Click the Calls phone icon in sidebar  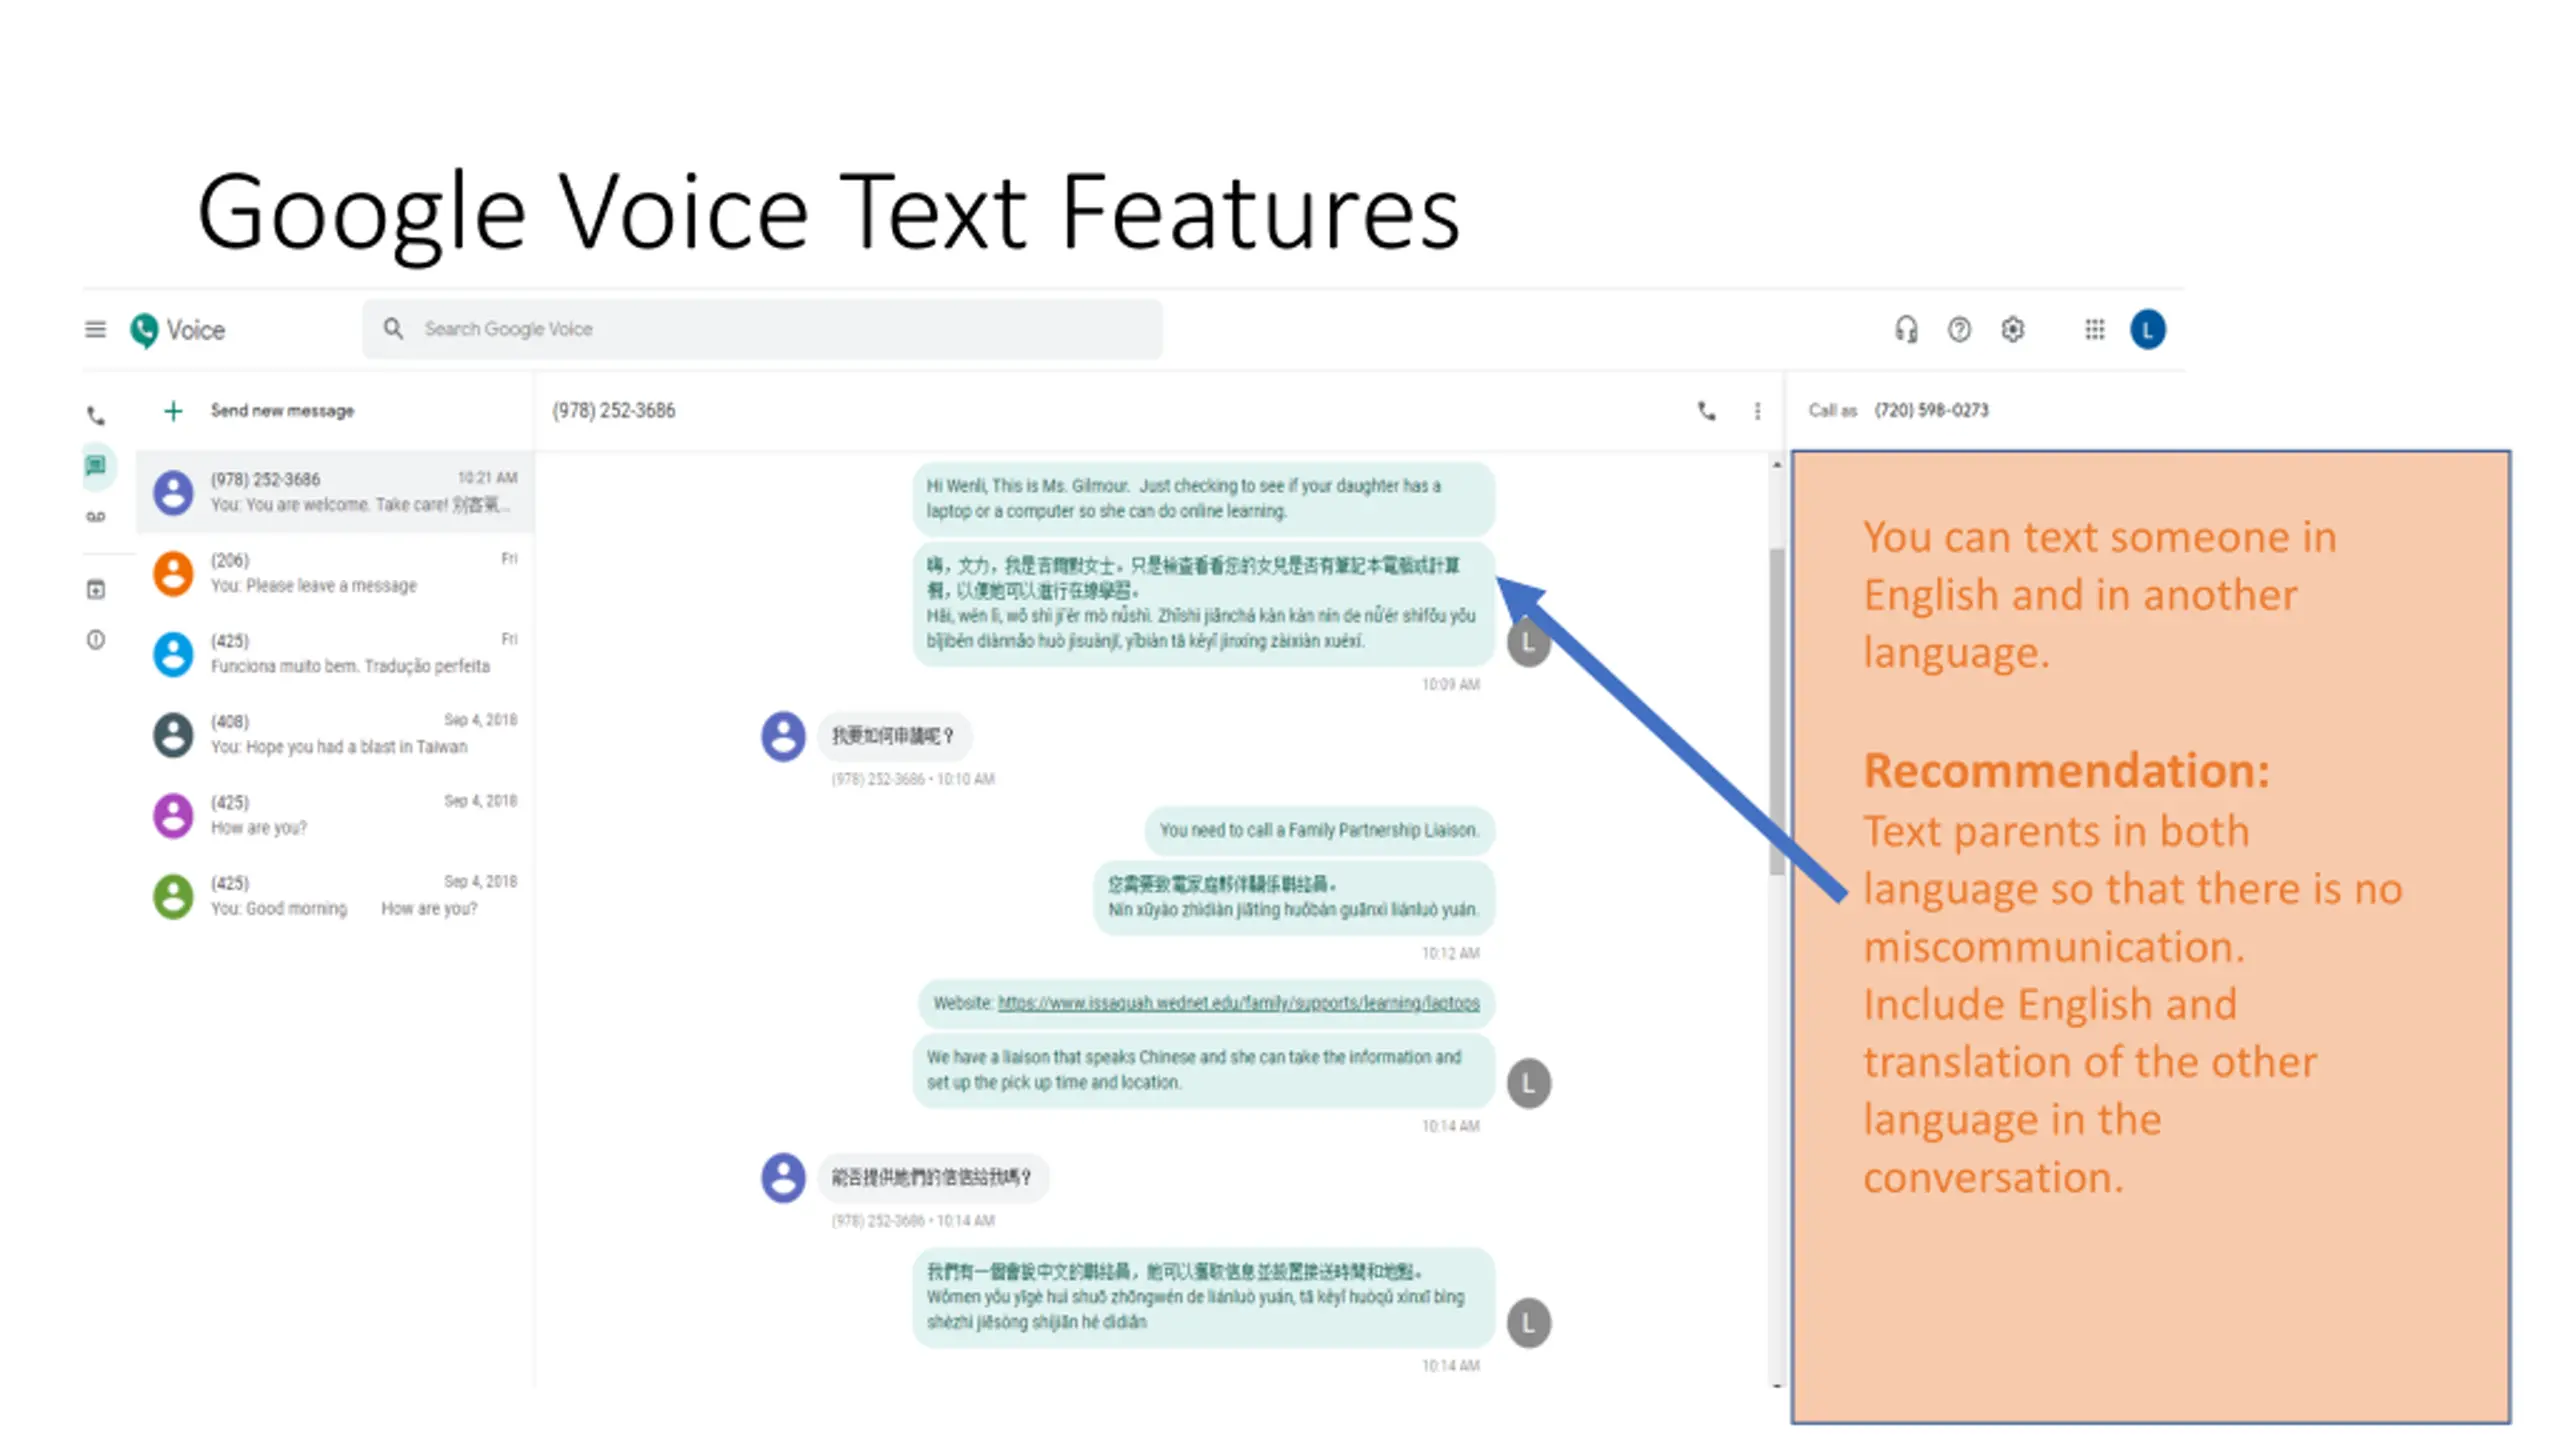(x=96, y=415)
